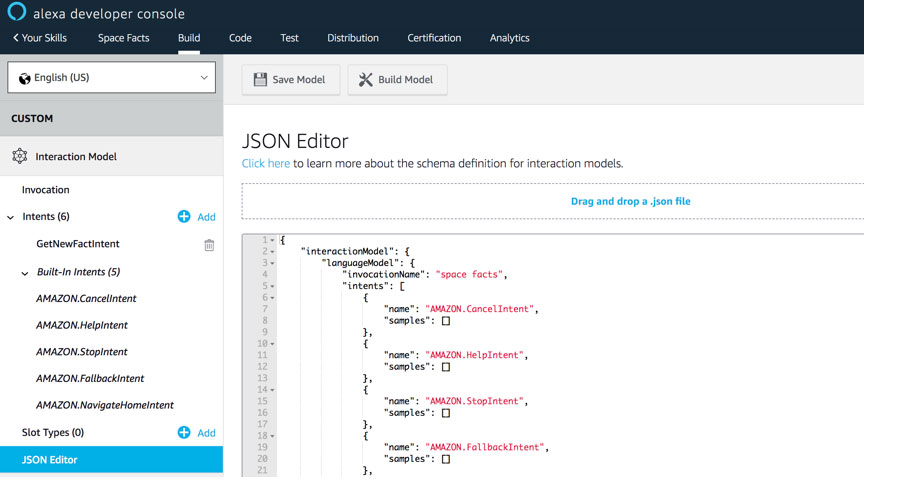Click the "AMAZON.HelpIntent" string in editor

pyautogui.click(x=475, y=355)
